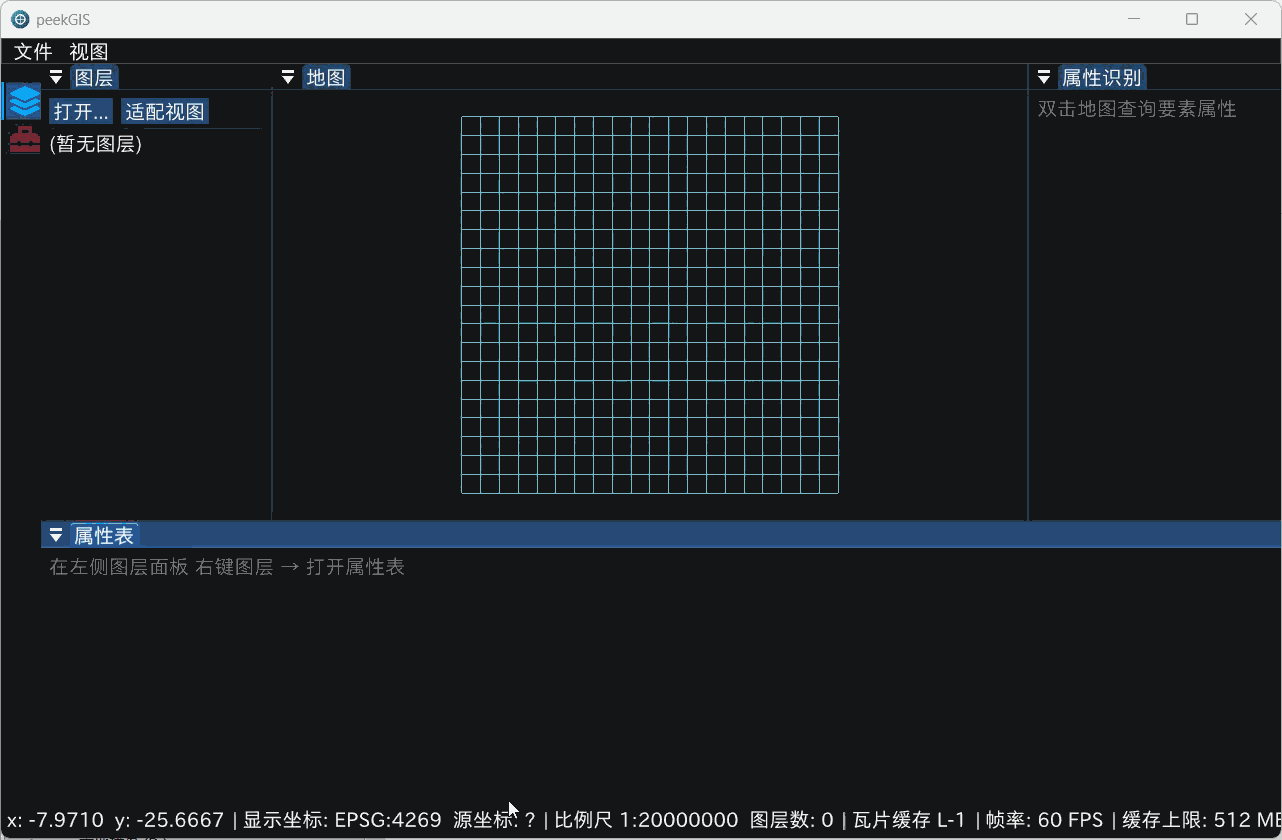This screenshot has height=840, width=1282.
Task: Collapse the 图层 panel triangle
Action: point(56,77)
